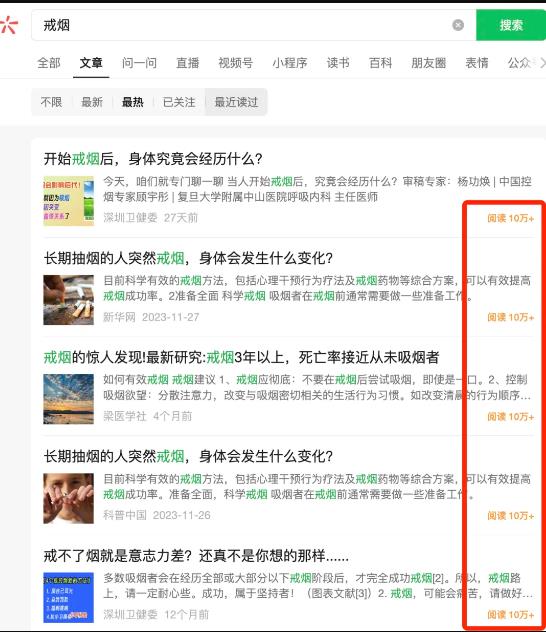Switch to the 全部 tab
The width and height of the screenshot is (546, 632).
(x=49, y=63)
